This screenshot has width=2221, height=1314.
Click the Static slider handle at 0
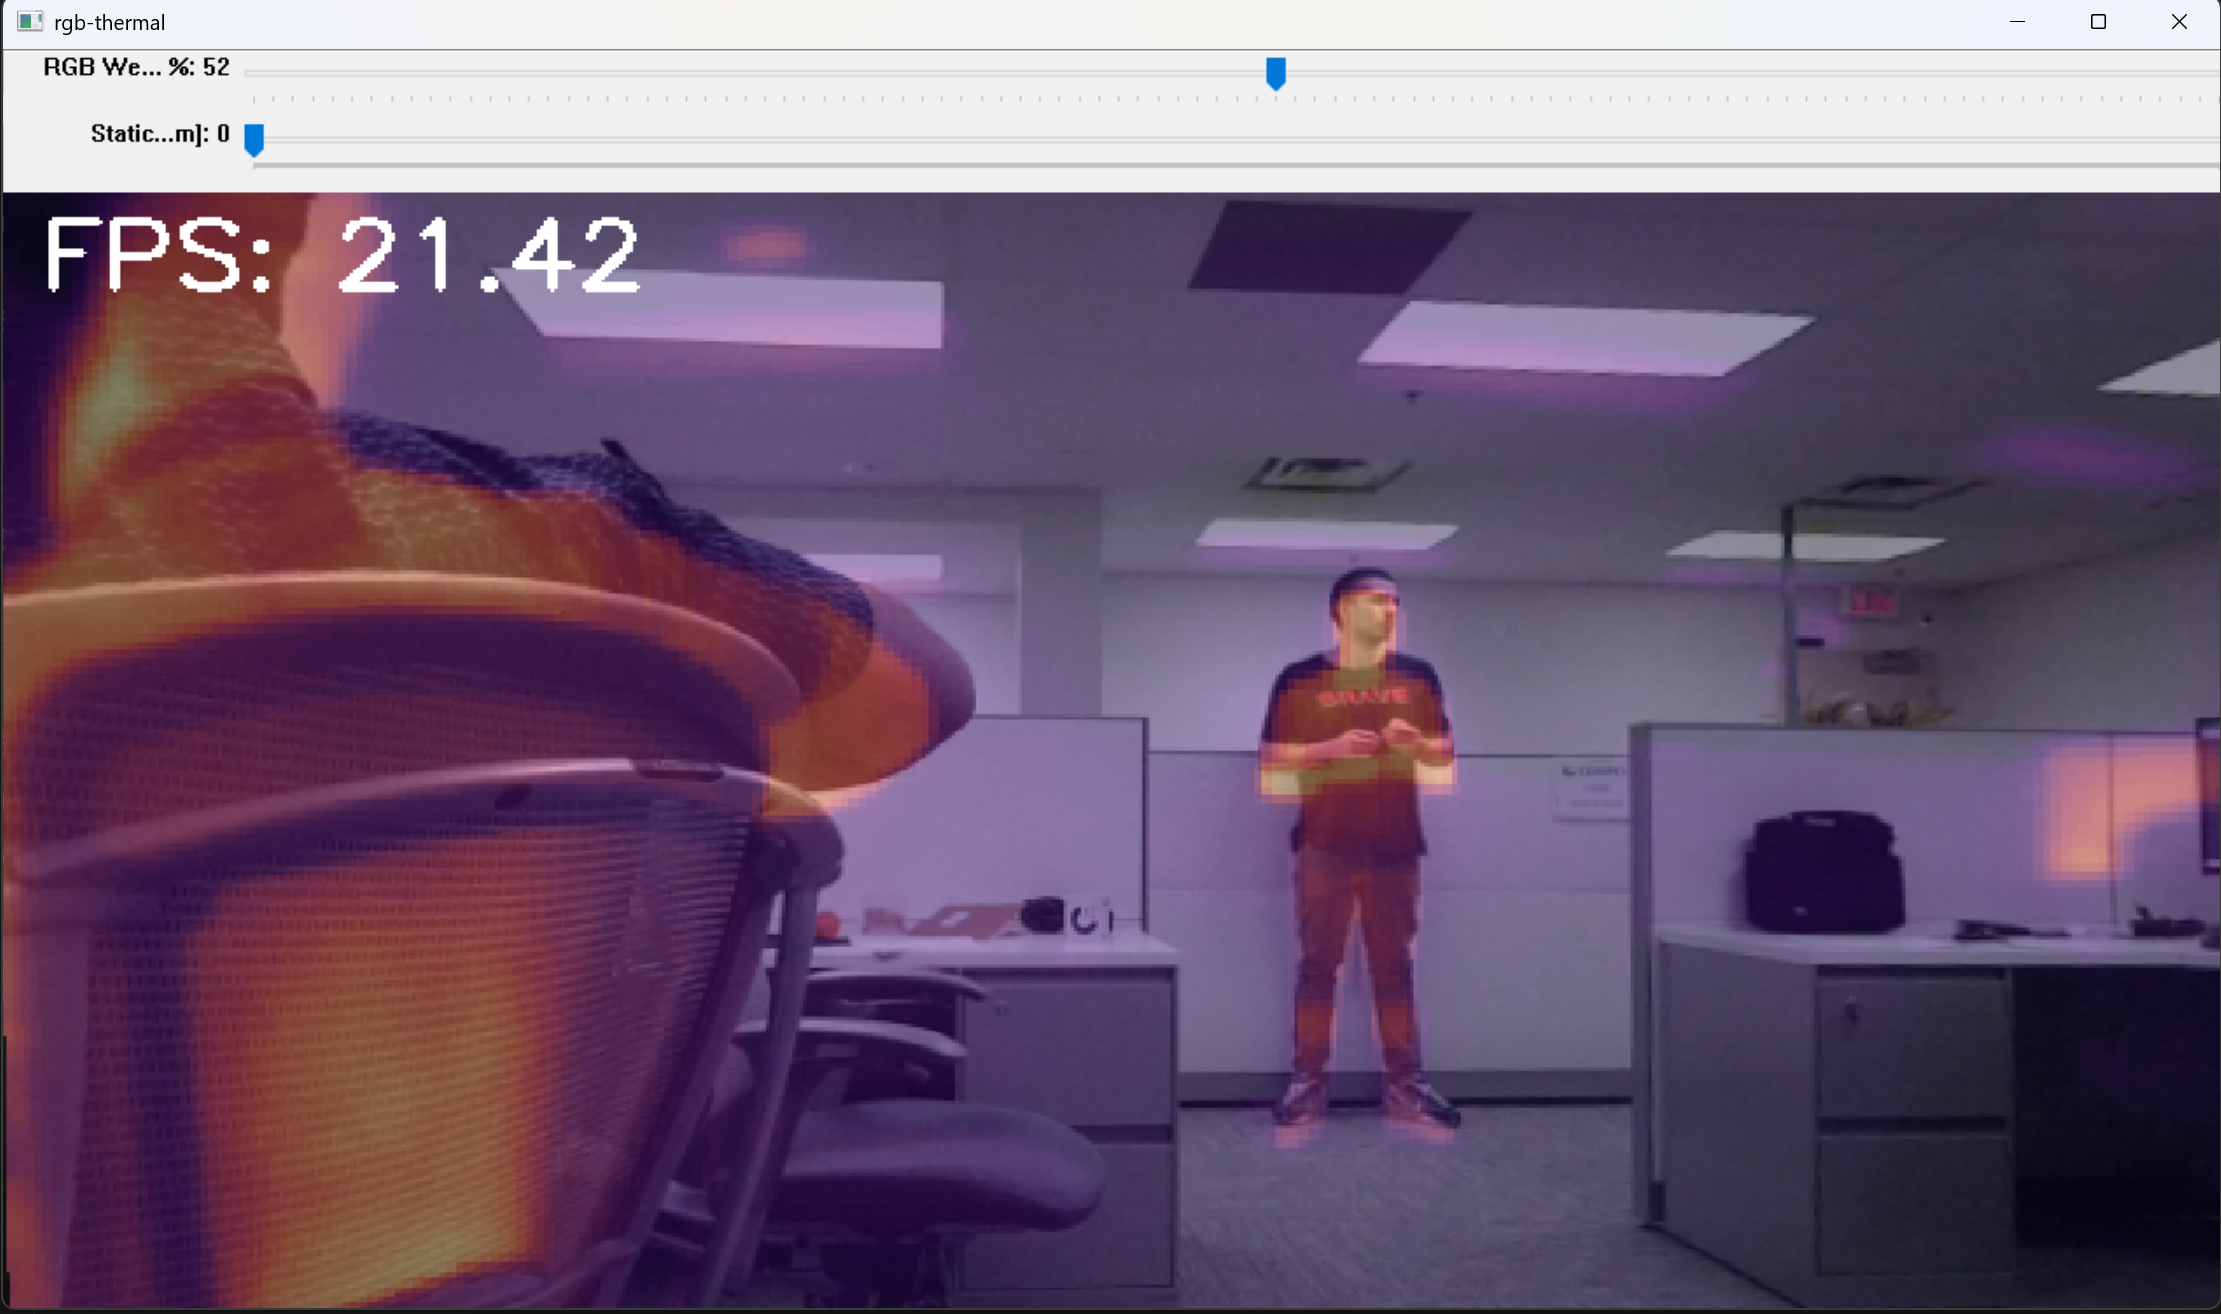click(254, 139)
